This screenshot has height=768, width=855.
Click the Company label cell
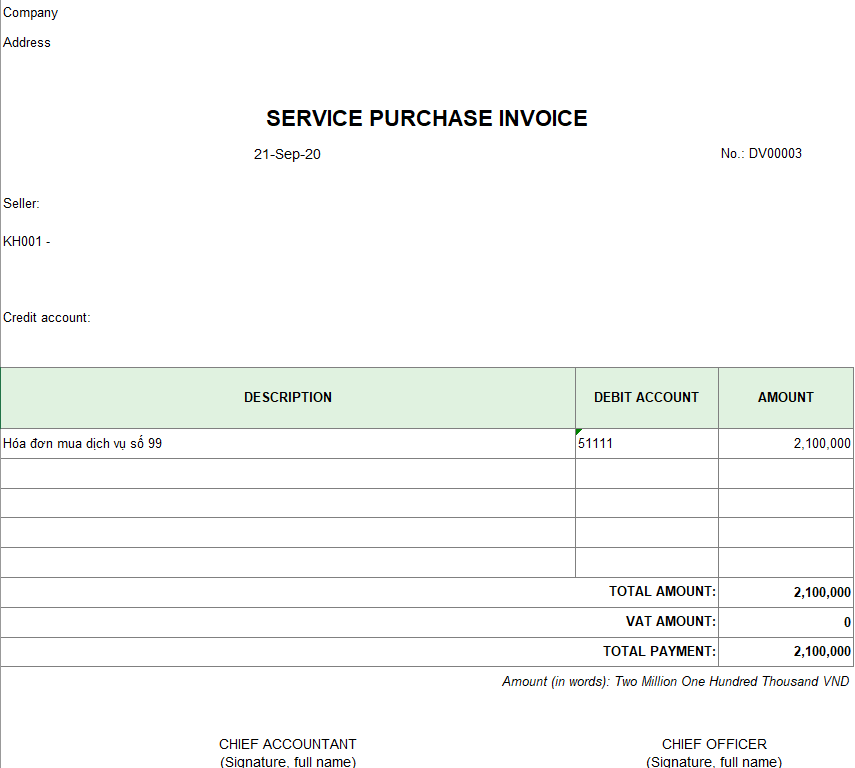coord(31,13)
